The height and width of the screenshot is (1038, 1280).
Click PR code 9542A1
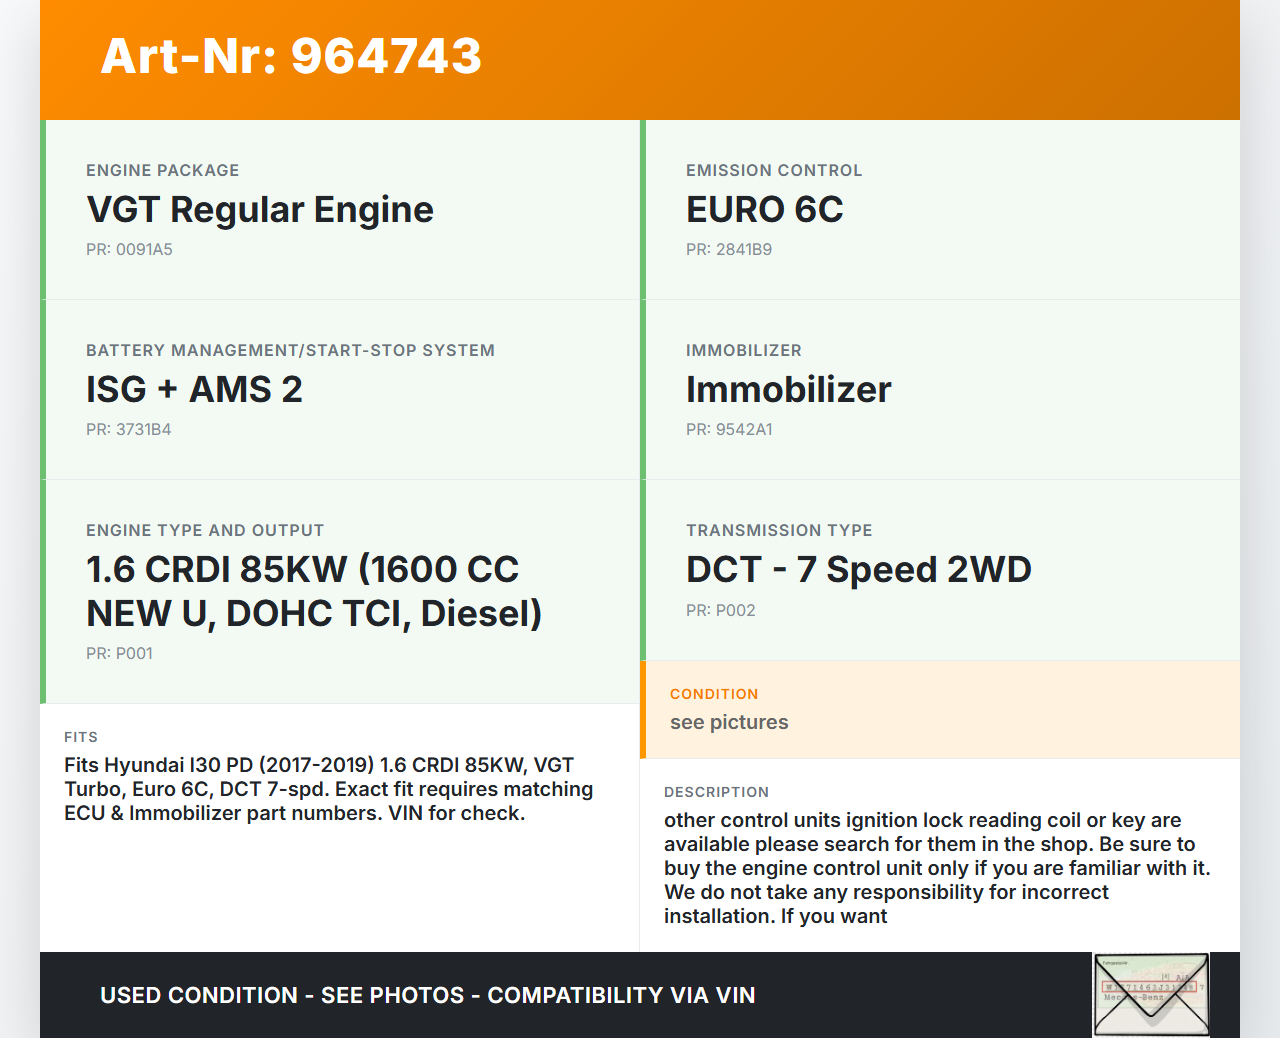(728, 430)
